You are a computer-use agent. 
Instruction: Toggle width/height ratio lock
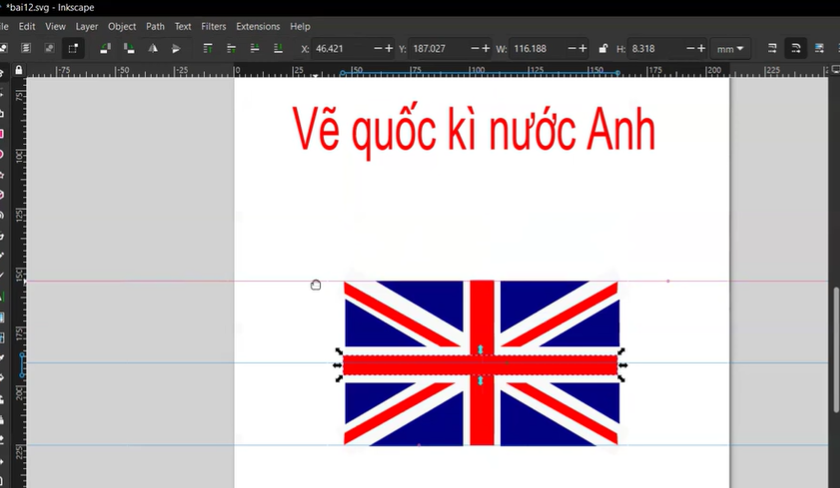(x=602, y=48)
